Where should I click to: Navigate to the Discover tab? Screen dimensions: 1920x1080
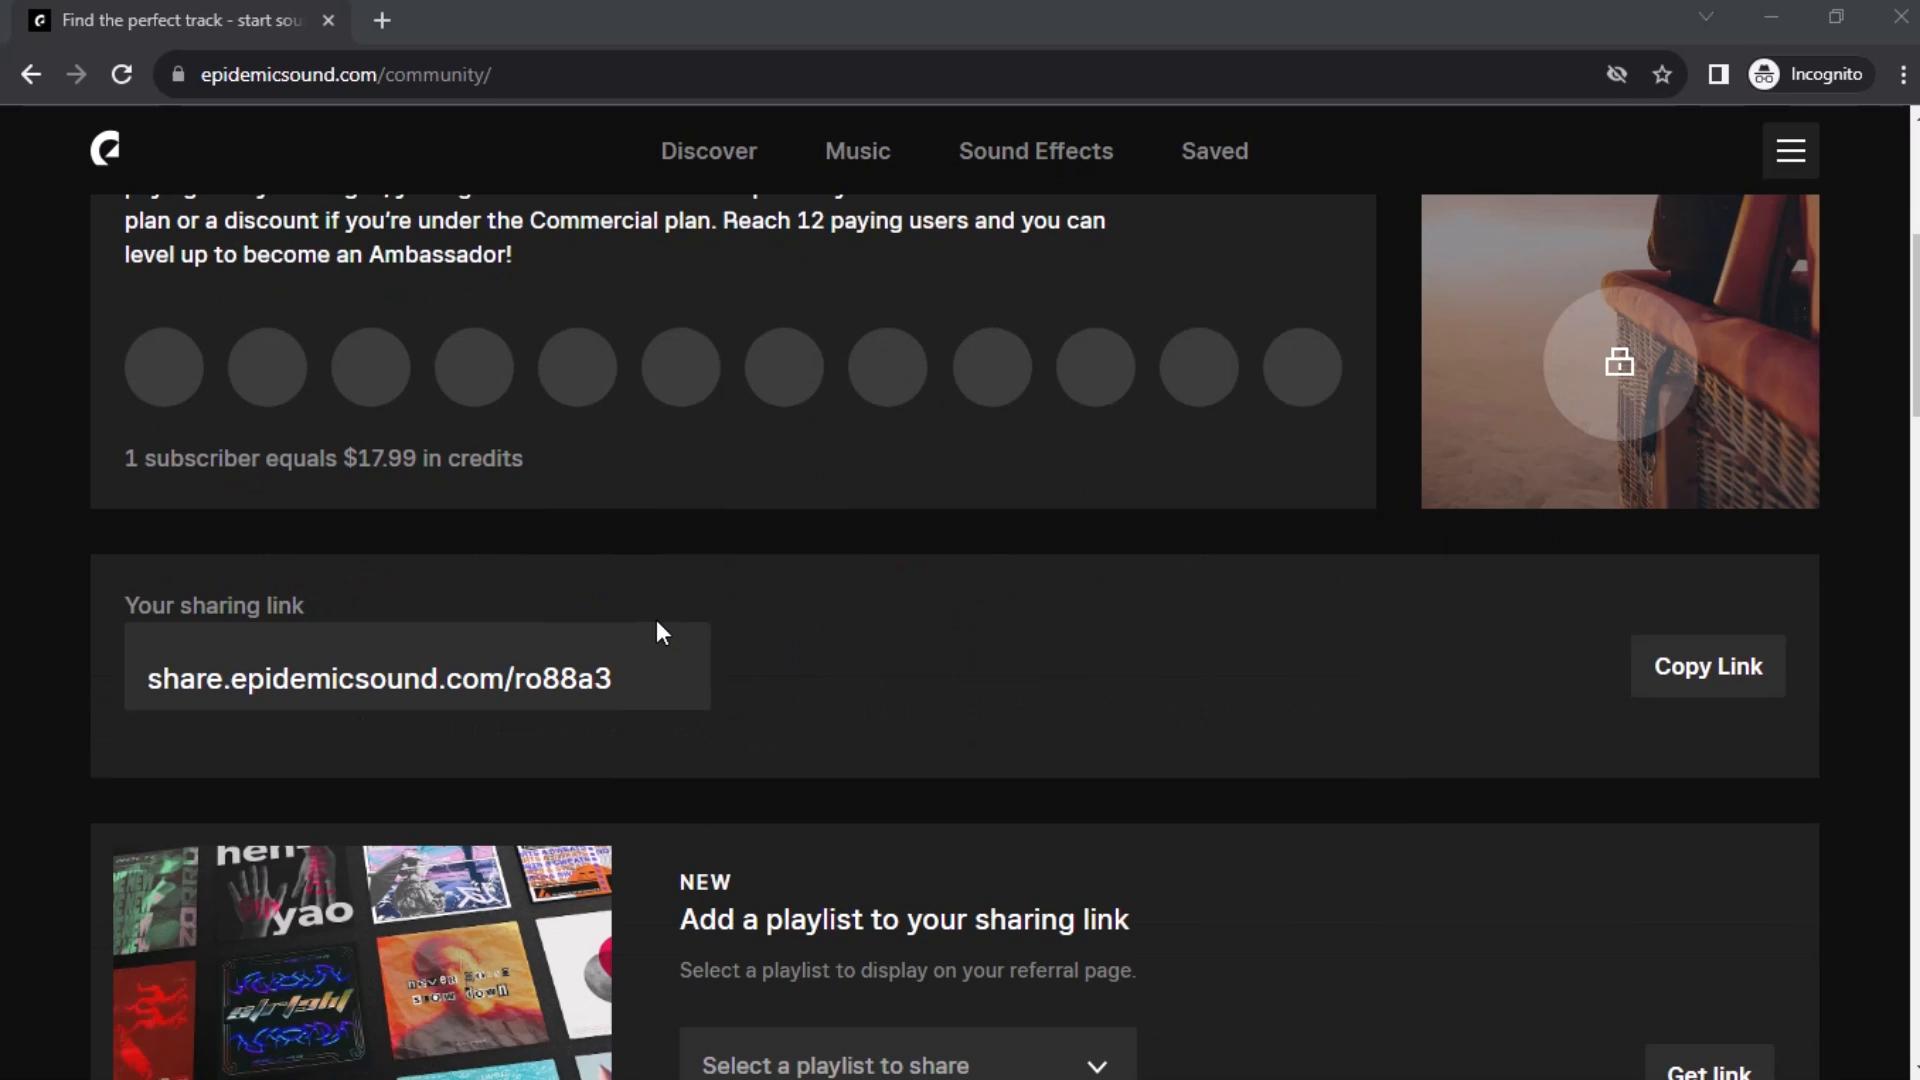point(709,150)
